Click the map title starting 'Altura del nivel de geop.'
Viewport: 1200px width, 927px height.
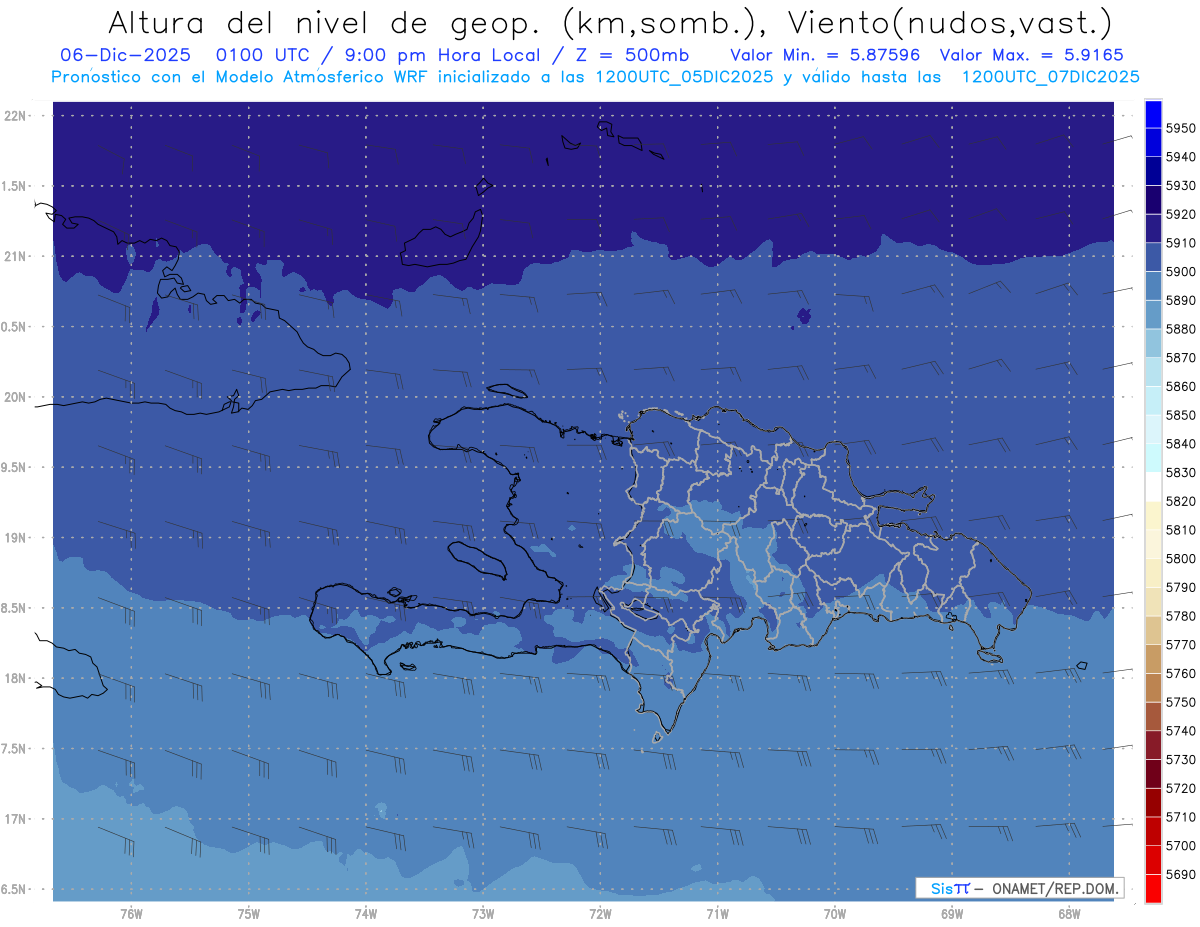click(609, 22)
